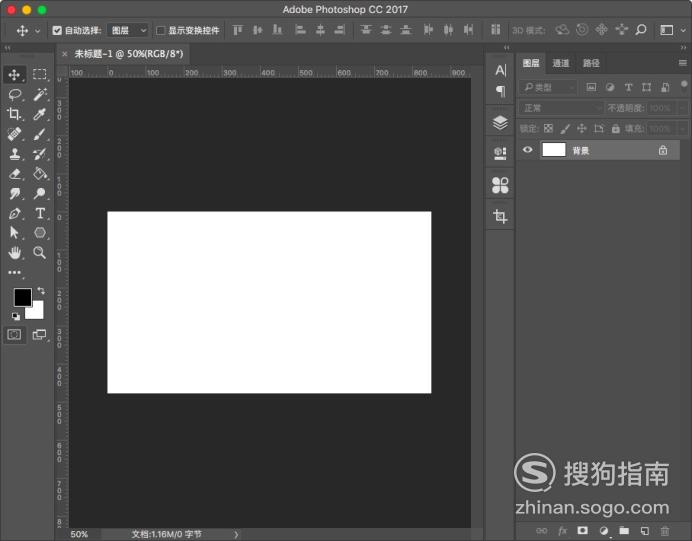Screen dimensions: 692x541
Task: Select the Rectangular Marquee tool
Action: coord(40,74)
